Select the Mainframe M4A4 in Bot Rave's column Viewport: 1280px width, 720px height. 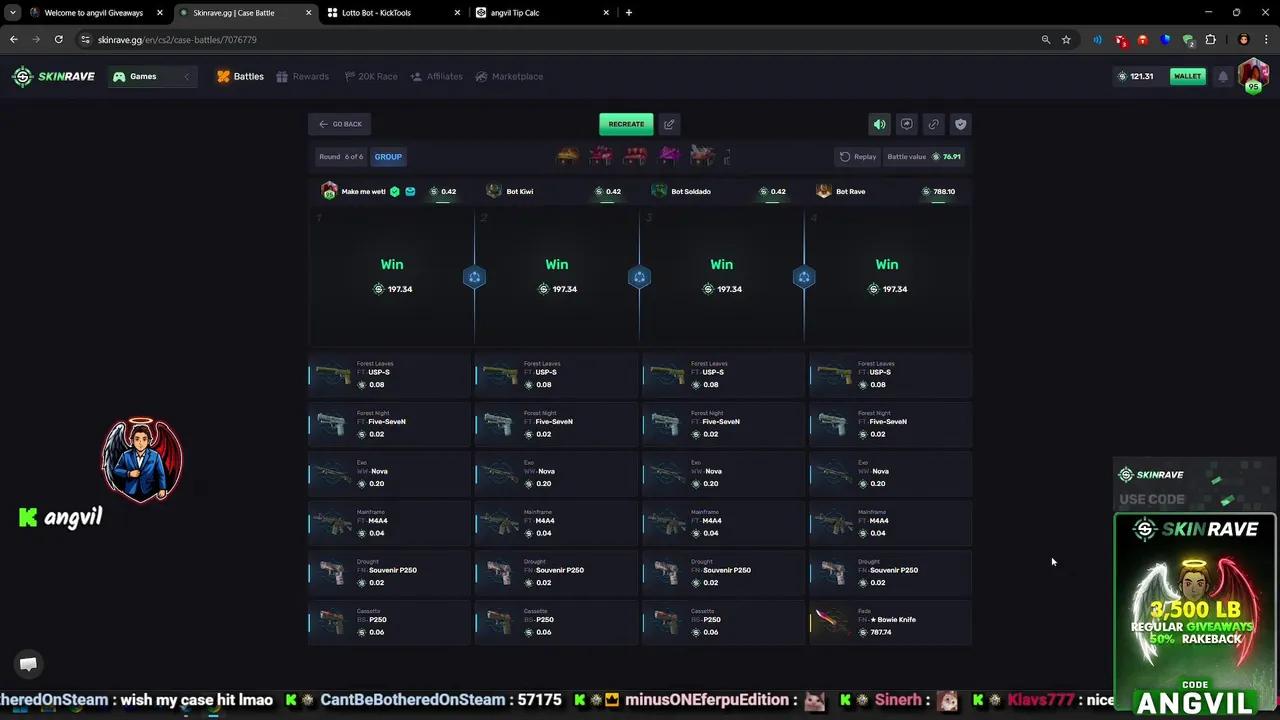(890, 526)
